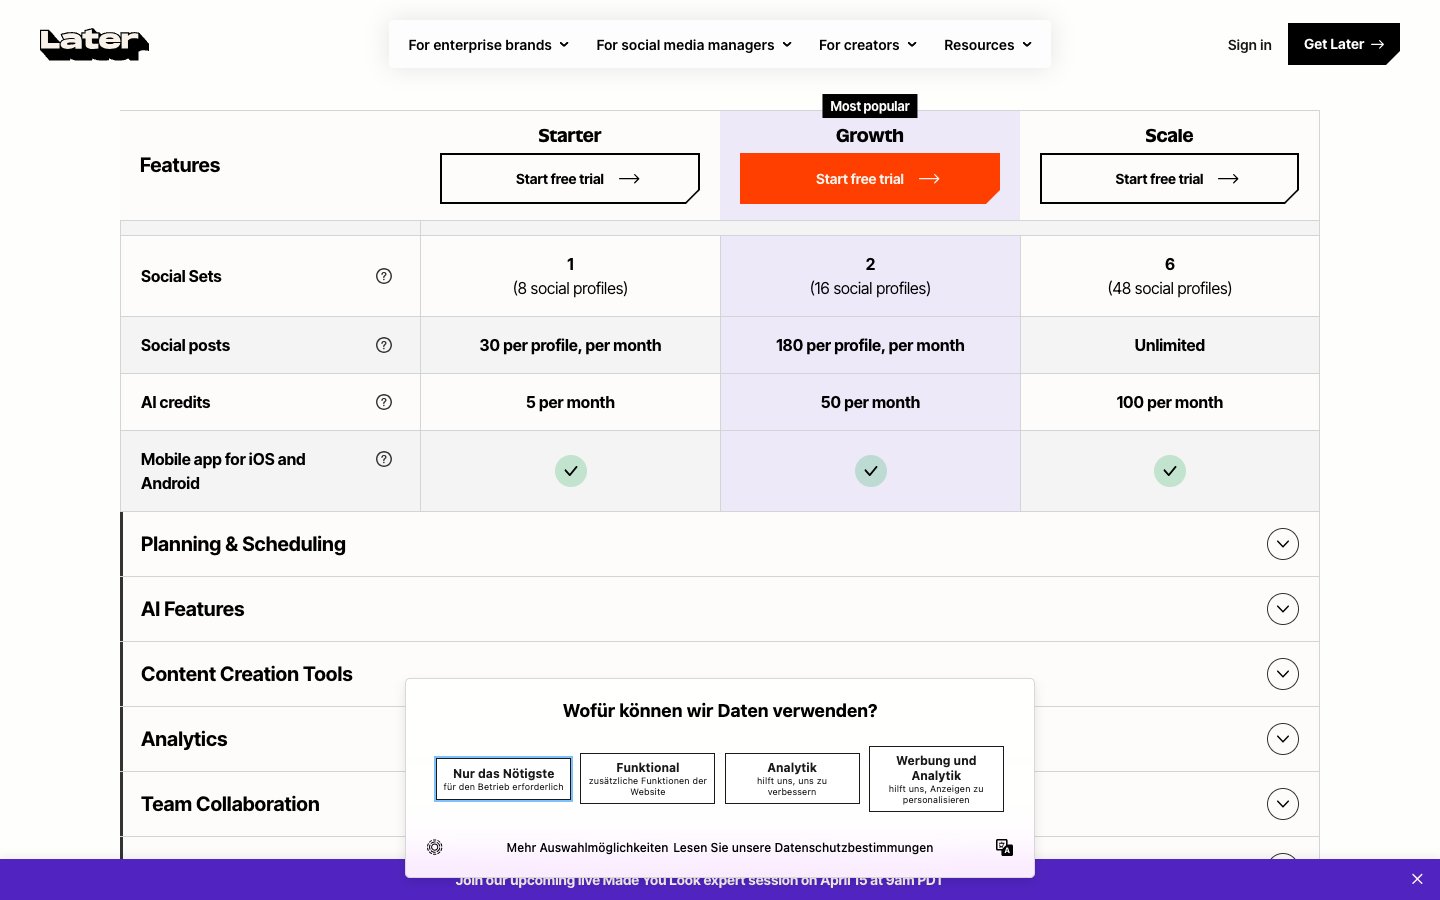The image size is (1440, 900).
Task: Select 'Werbung und Analytik' cookie option
Action: (936, 779)
